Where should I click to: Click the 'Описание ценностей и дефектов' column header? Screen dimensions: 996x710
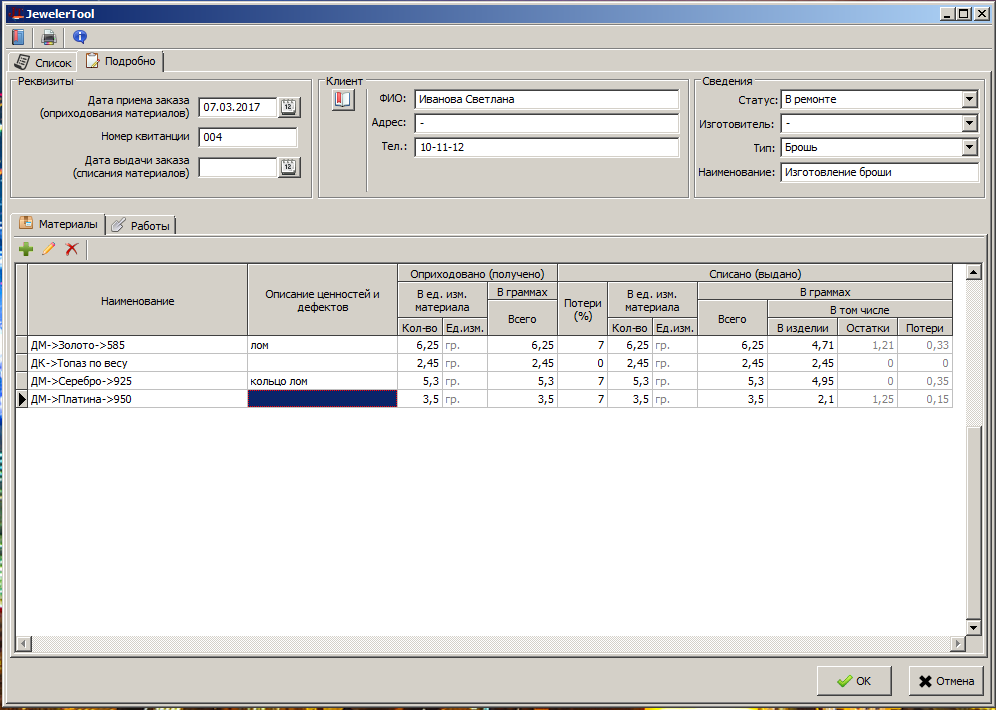(323, 300)
